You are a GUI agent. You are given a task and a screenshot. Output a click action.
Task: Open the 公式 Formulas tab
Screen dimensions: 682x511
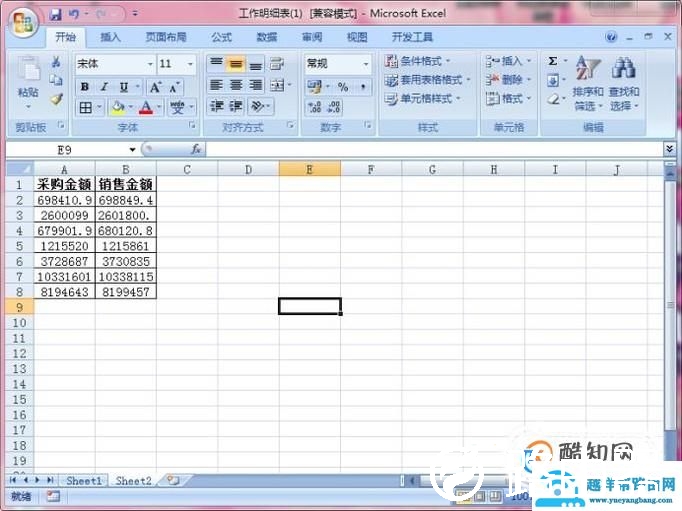(x=221, y=37)
